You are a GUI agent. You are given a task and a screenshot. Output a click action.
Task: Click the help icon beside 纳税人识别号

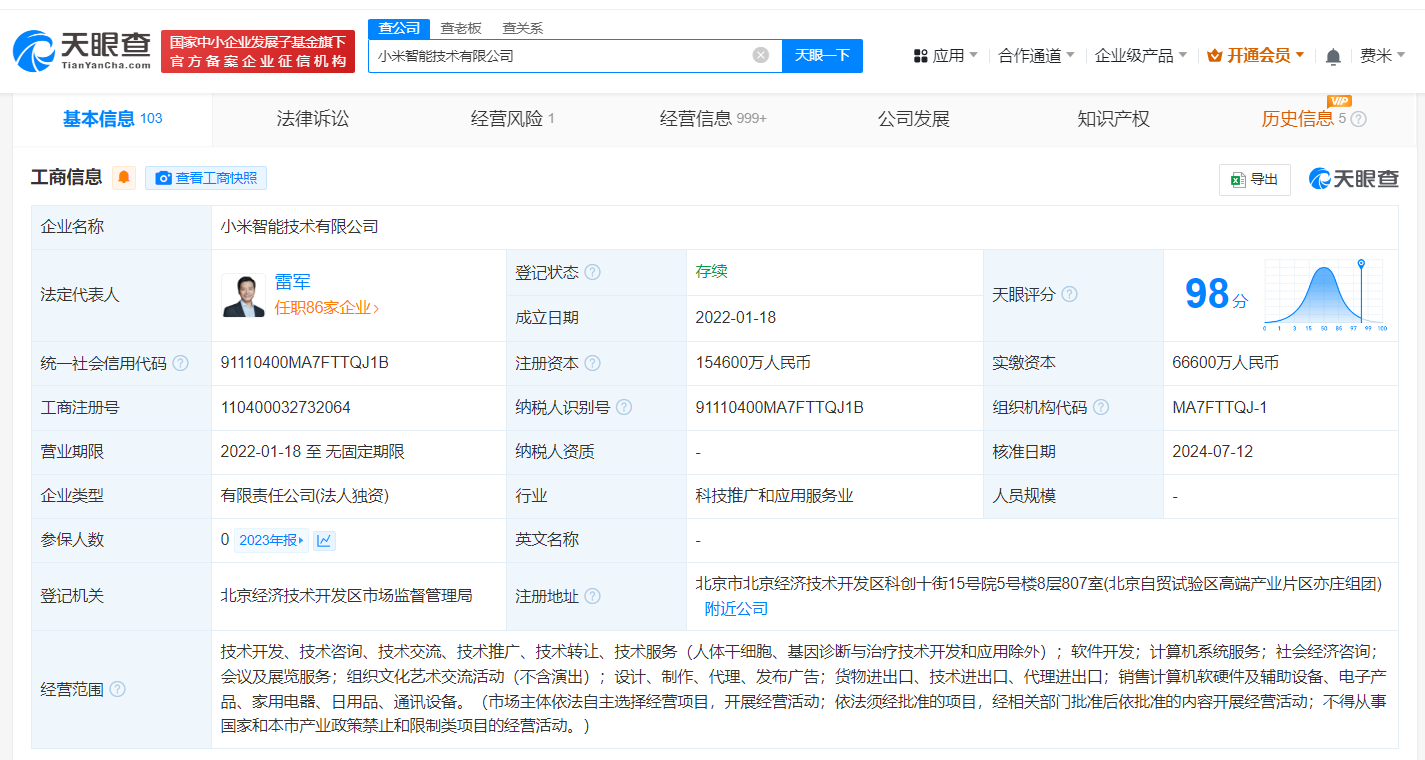click(x=624, y=407)
